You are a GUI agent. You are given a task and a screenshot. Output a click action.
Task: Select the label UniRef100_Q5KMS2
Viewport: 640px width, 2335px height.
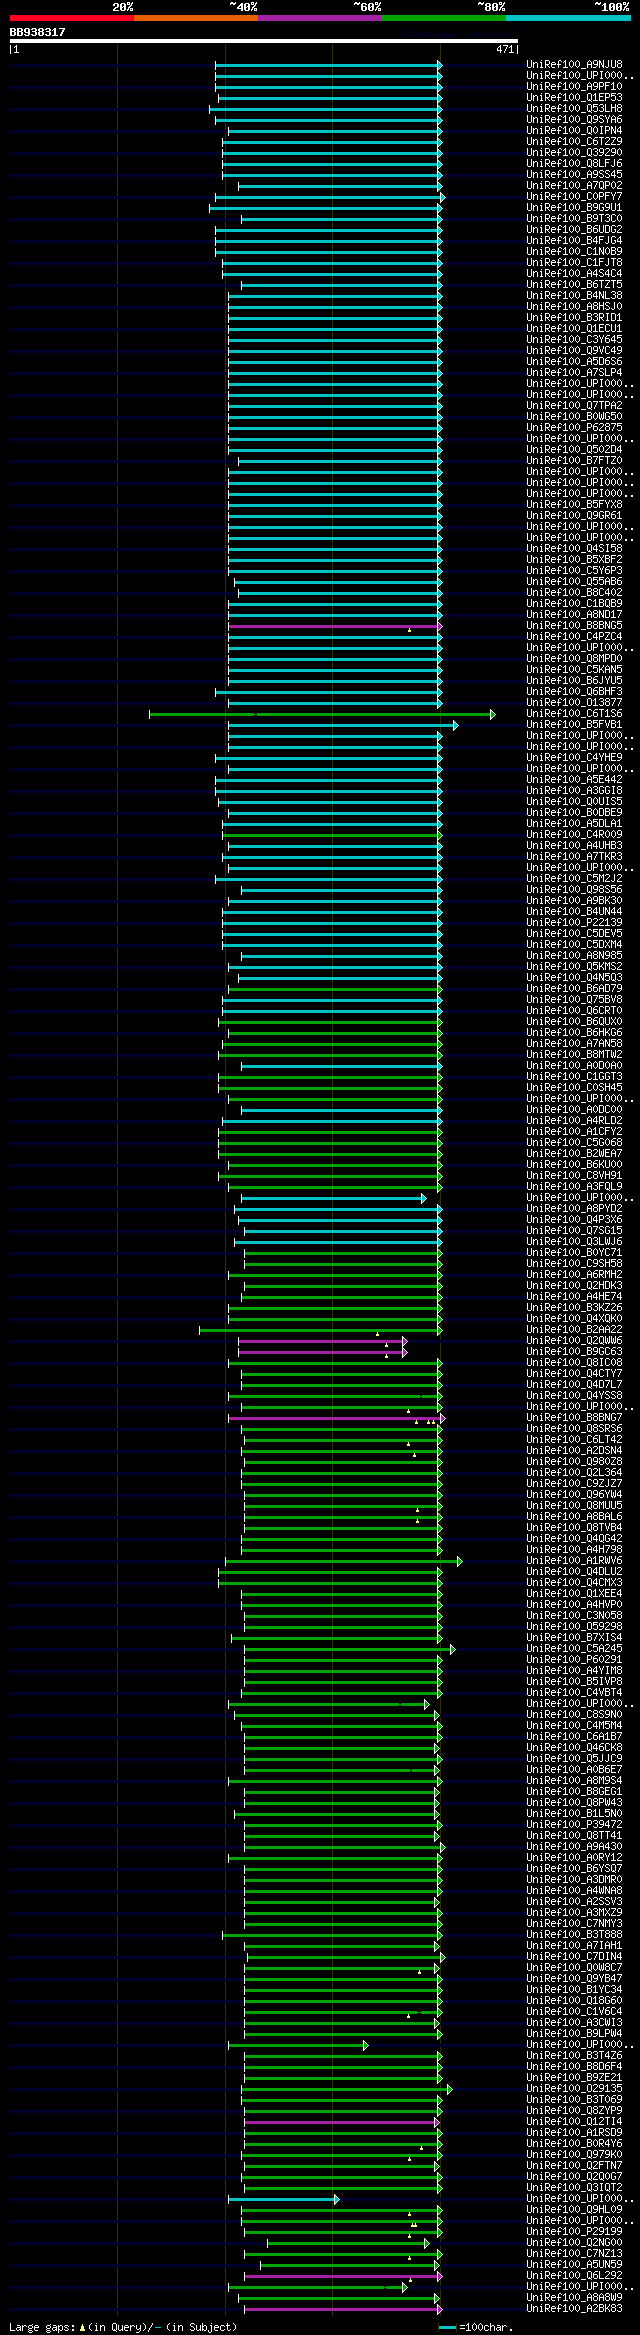(574, 966)
